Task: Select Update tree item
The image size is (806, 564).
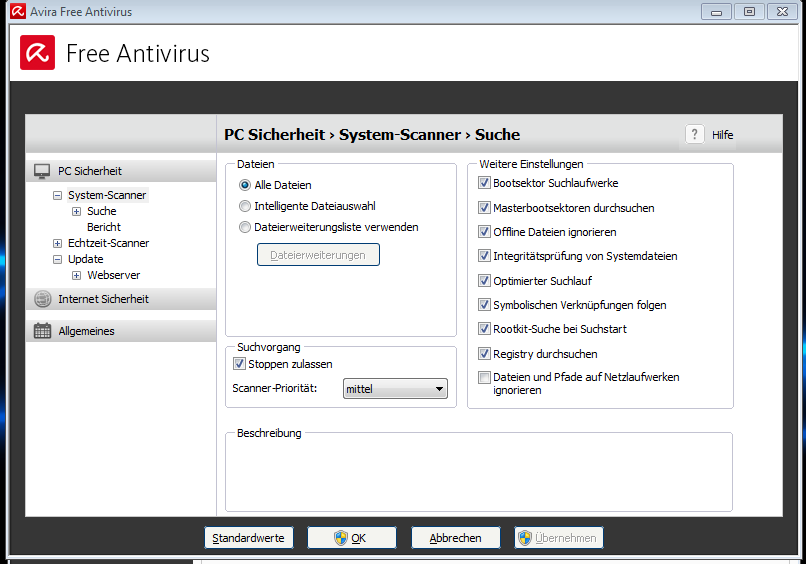Action: coord(86,259)
